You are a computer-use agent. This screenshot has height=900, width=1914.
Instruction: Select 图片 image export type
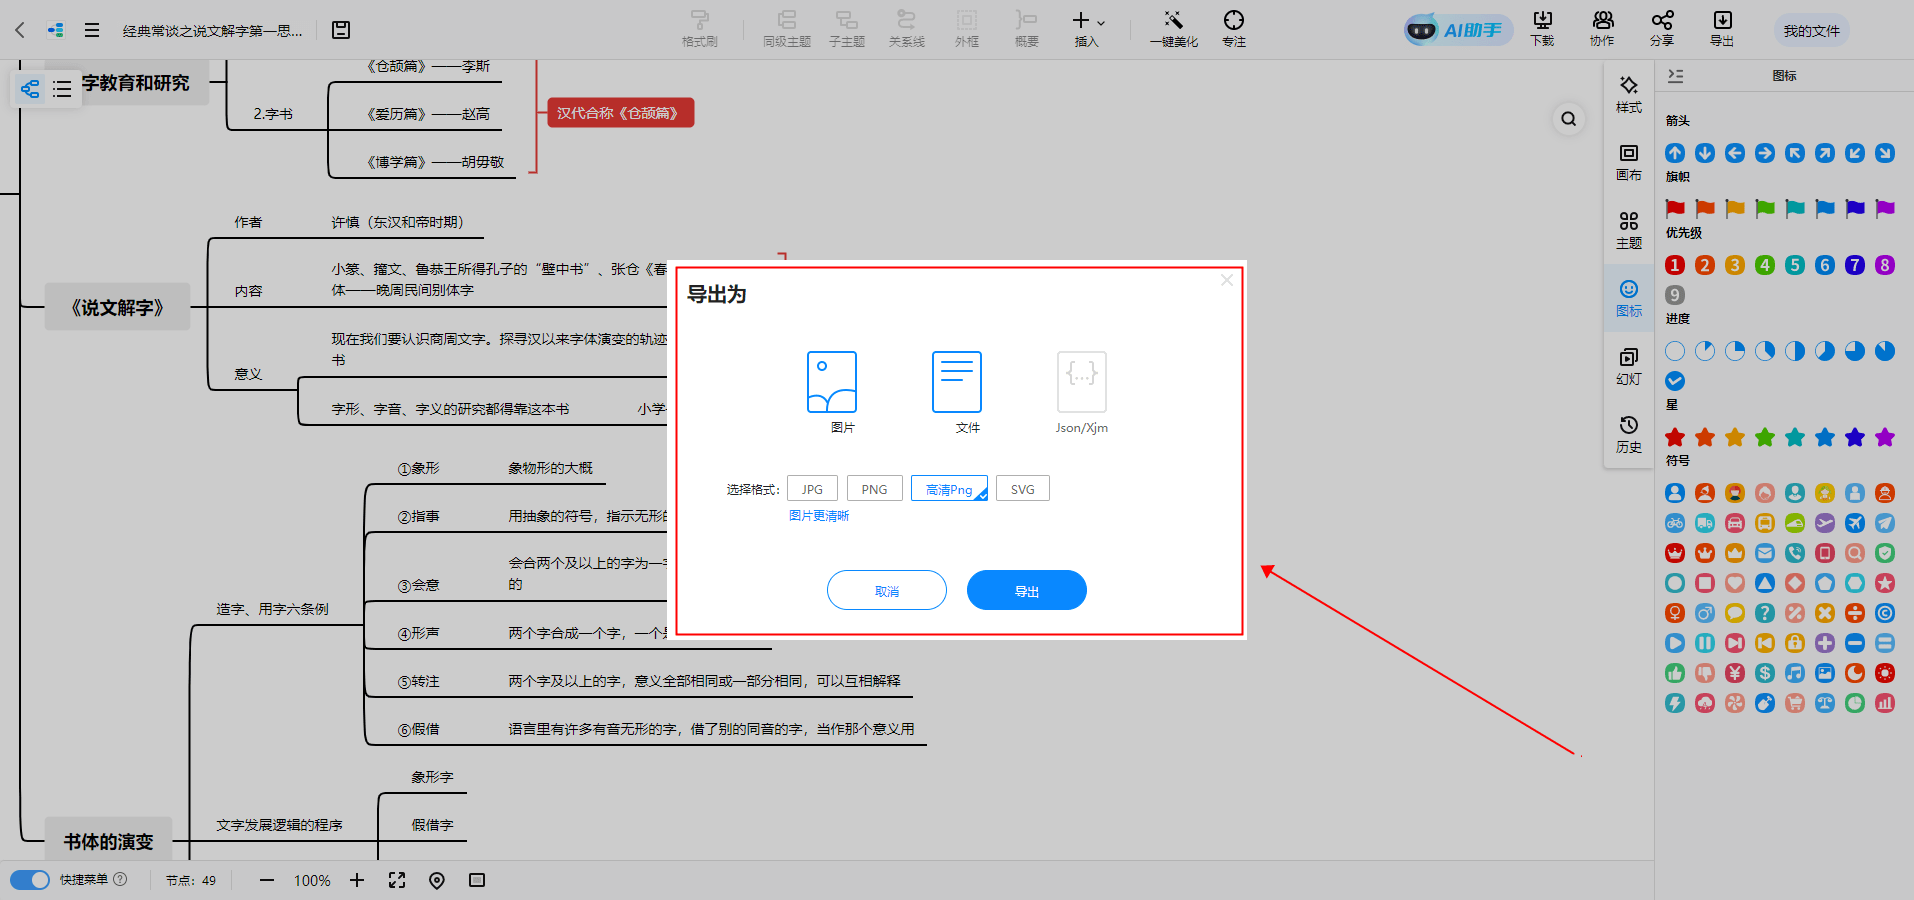point(832,390)
